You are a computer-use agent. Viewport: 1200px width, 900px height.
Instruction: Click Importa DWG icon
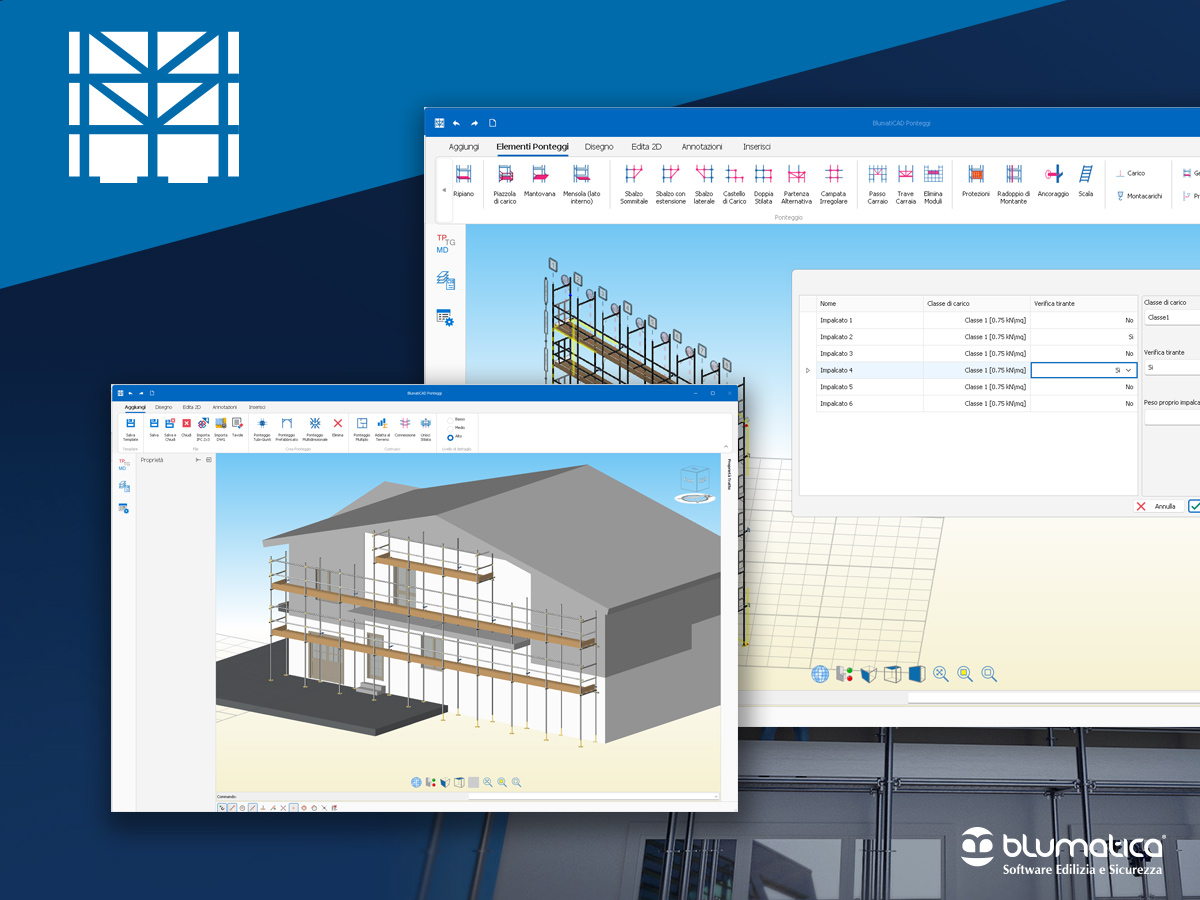tap(221, 429)
